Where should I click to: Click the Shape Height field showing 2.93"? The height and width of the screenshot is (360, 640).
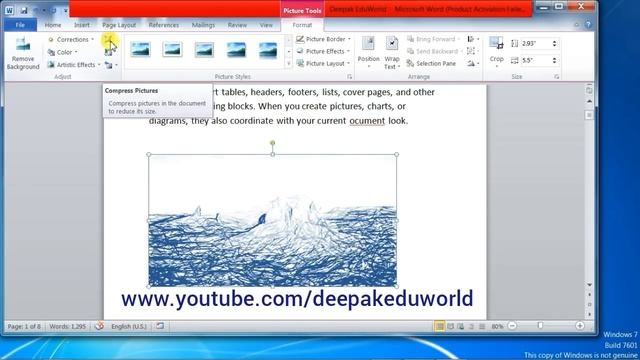point(535,43)
